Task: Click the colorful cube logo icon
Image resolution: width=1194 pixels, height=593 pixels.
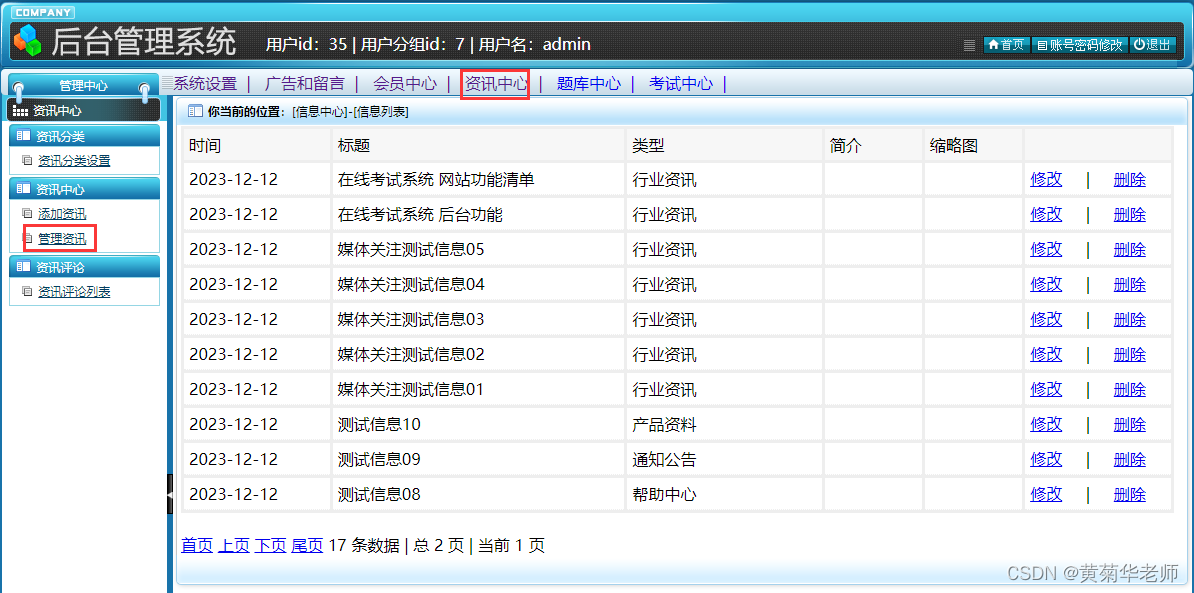Action: click(x=27, y=40)
